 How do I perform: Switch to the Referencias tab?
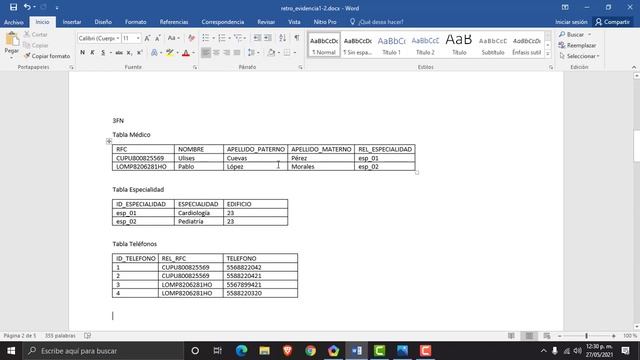coord(174,22)
